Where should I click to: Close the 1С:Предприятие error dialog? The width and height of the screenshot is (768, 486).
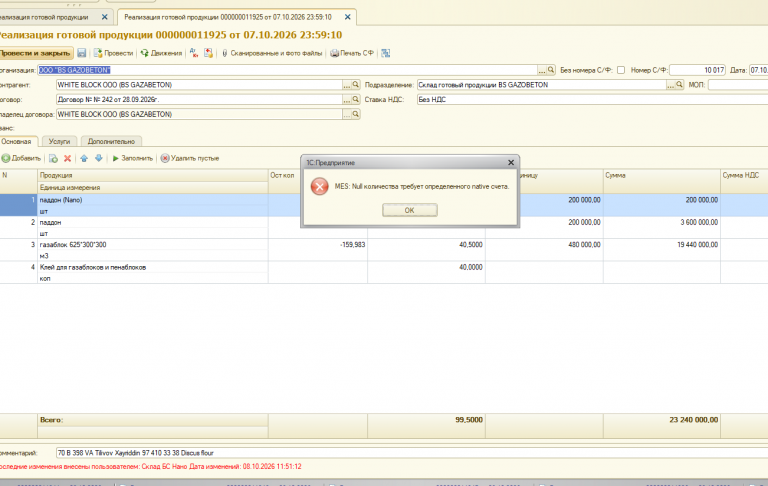[511, 163]
